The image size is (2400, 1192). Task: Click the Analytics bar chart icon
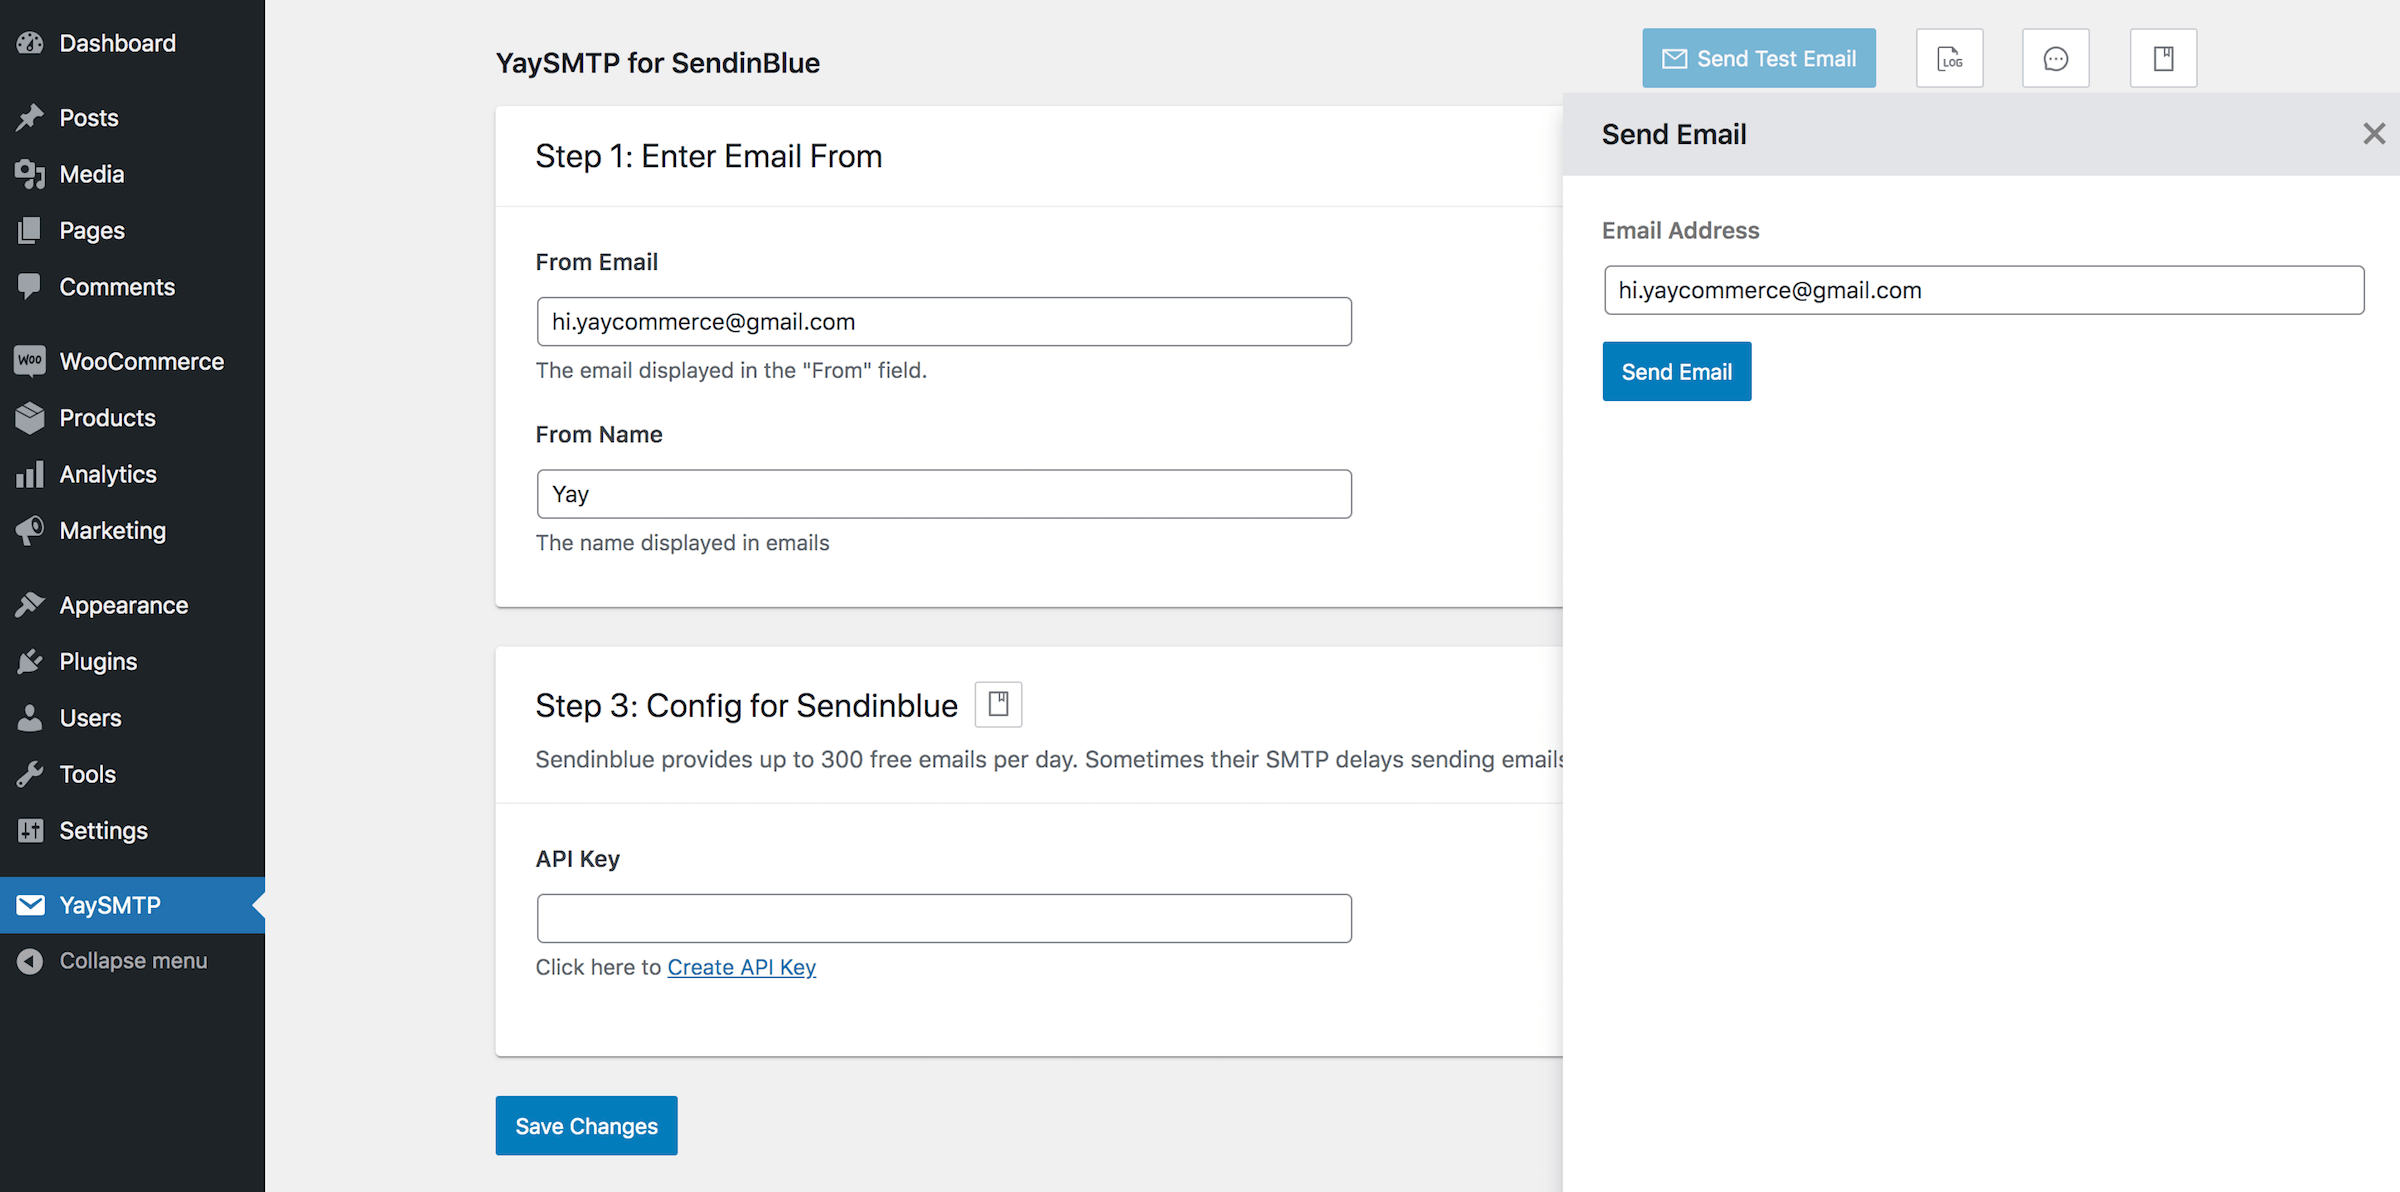pos(30,474)
